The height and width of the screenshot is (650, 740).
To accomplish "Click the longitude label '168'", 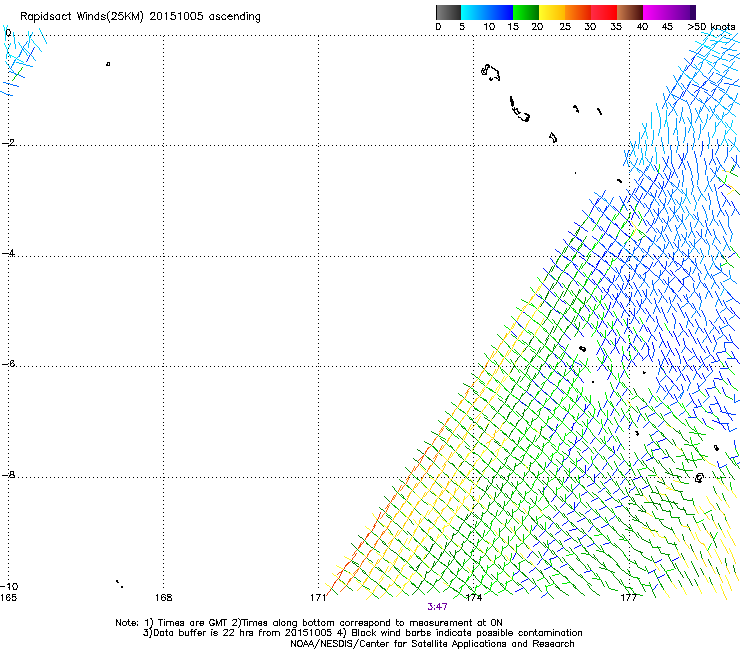I will tap(163, 598).
